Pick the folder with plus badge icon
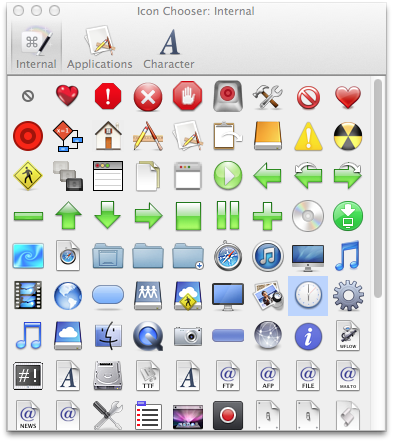 [x=188, y=256]
